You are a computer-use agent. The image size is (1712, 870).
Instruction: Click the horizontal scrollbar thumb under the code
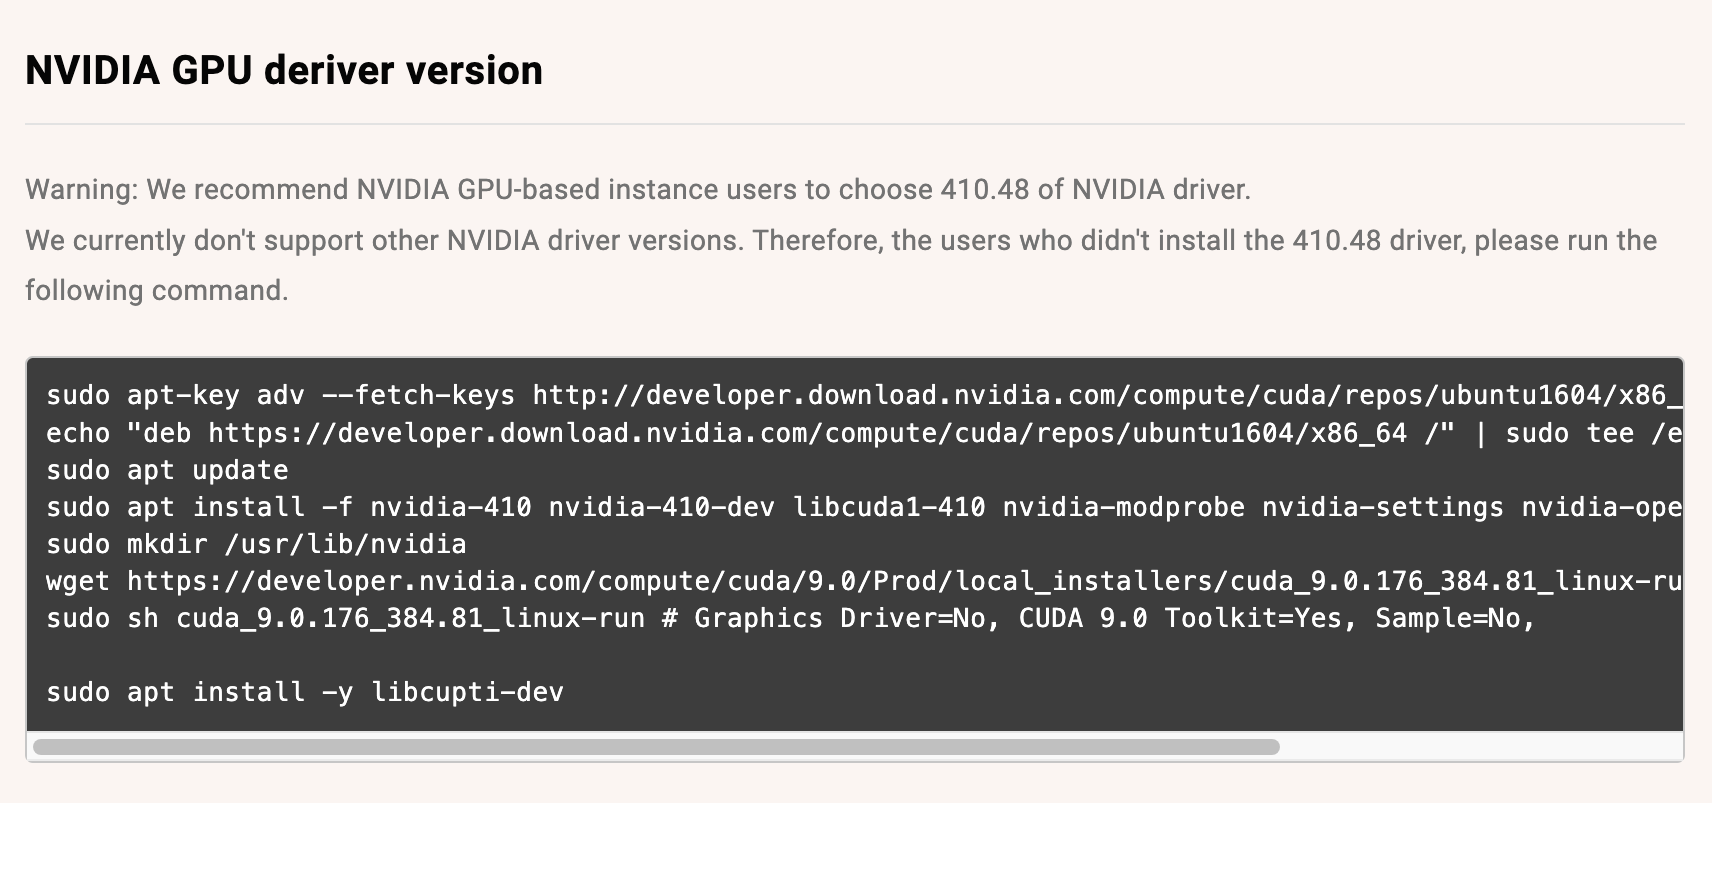(x=656, y=747)
